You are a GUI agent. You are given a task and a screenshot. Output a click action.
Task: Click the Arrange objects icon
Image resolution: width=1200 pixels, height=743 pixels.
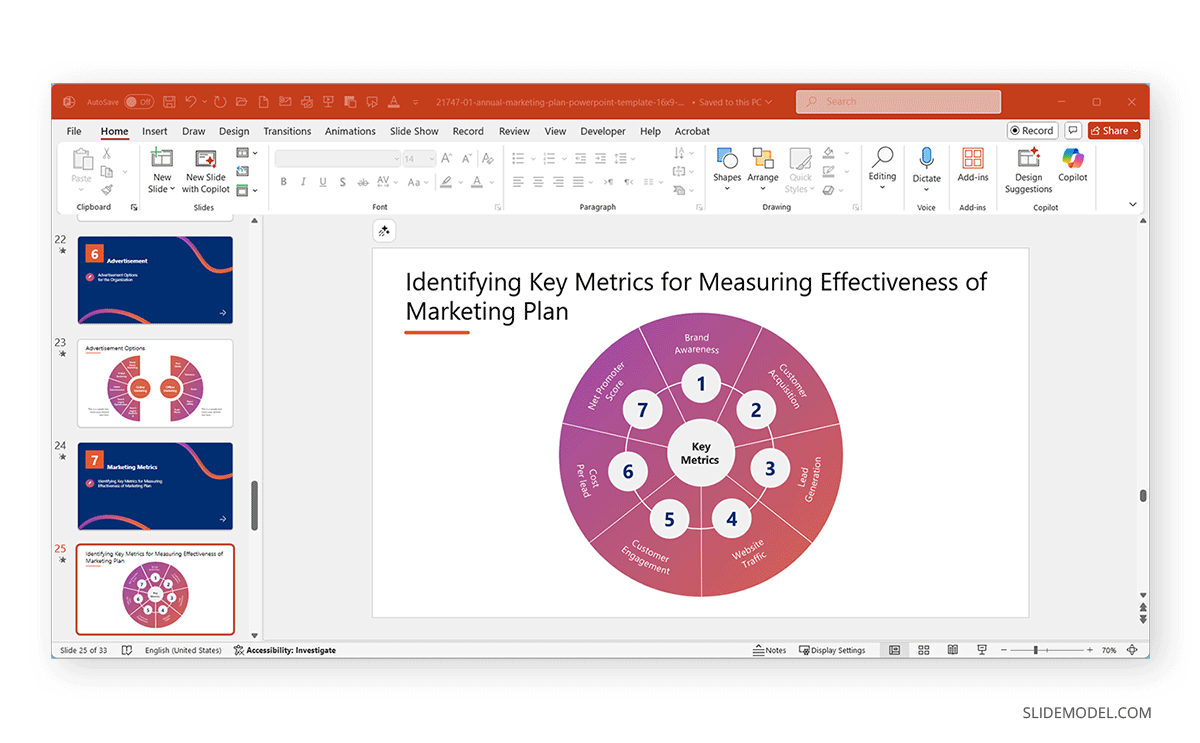click(x=763, y=165)
